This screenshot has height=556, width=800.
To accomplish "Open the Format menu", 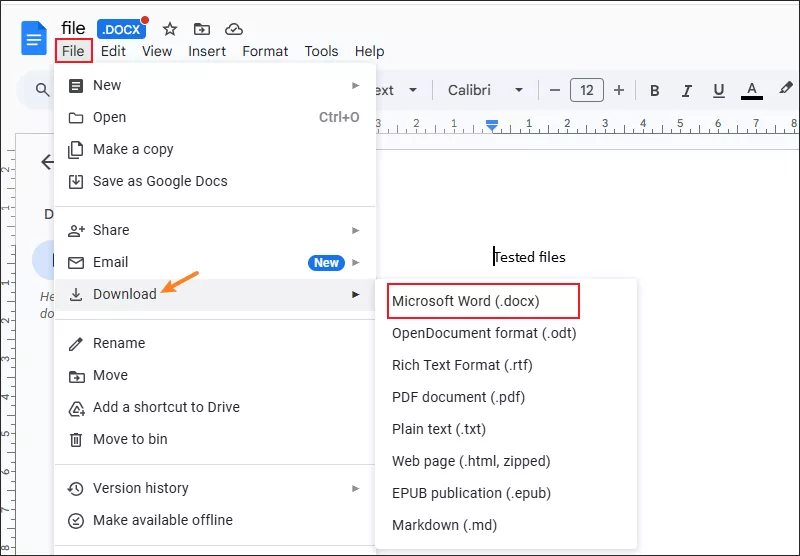I will click(265, 51).
